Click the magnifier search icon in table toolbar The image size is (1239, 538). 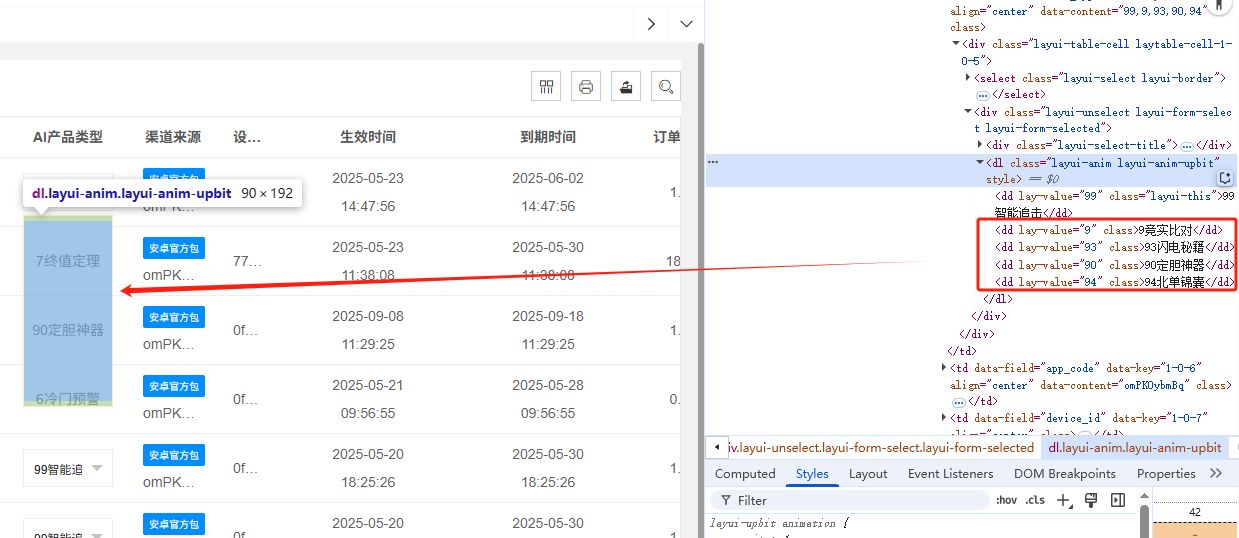(x=666, y=87)
